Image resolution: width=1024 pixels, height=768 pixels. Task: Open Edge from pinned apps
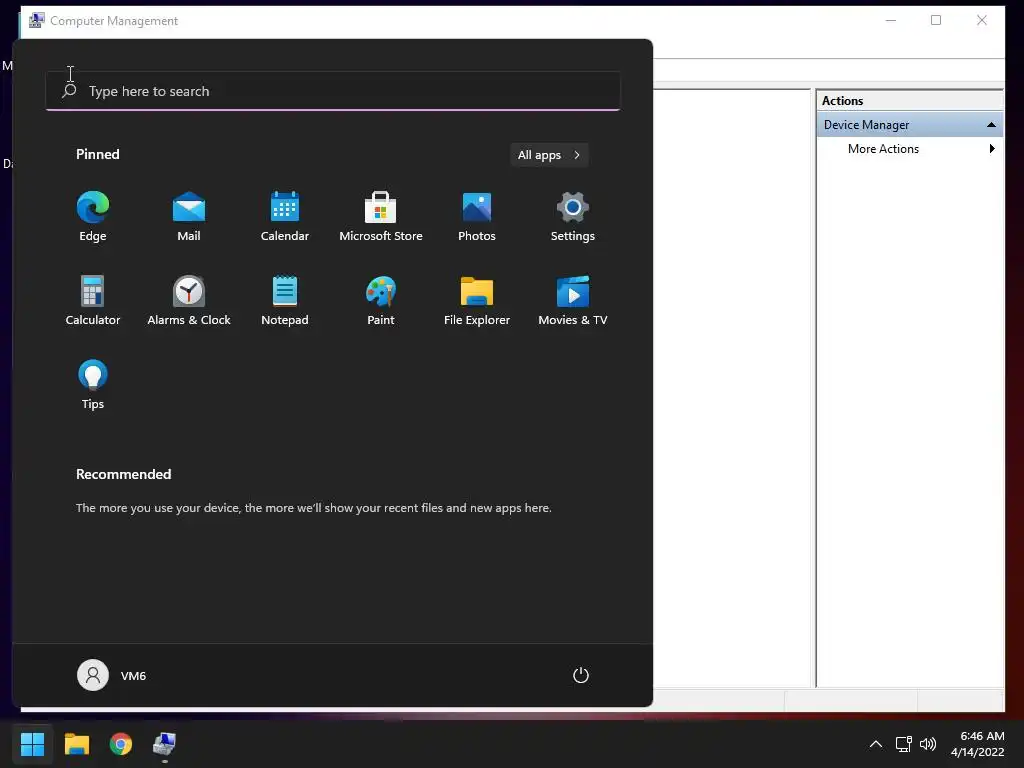[x=93, y=217]
